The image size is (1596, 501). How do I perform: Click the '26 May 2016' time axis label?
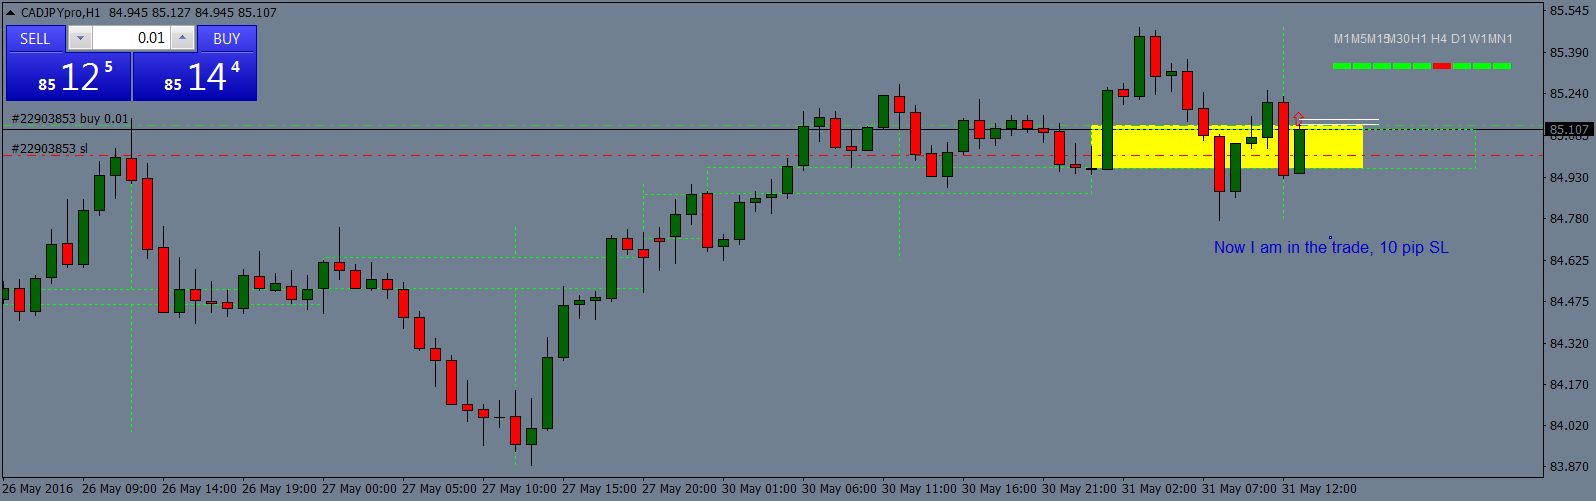38,489
